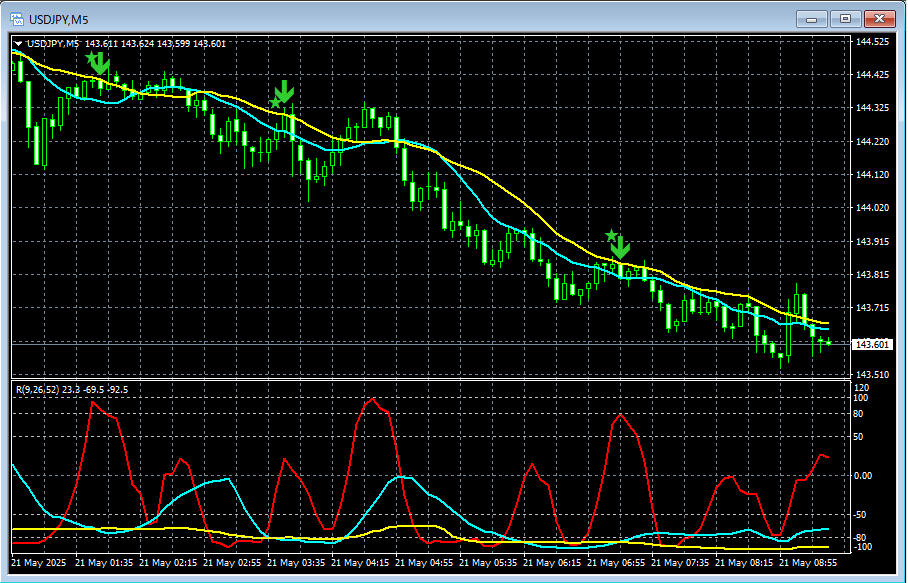Click the small green star at last candle
This screenshot has width=908, height=583.
pyautogui.click(x=829, y=343)
